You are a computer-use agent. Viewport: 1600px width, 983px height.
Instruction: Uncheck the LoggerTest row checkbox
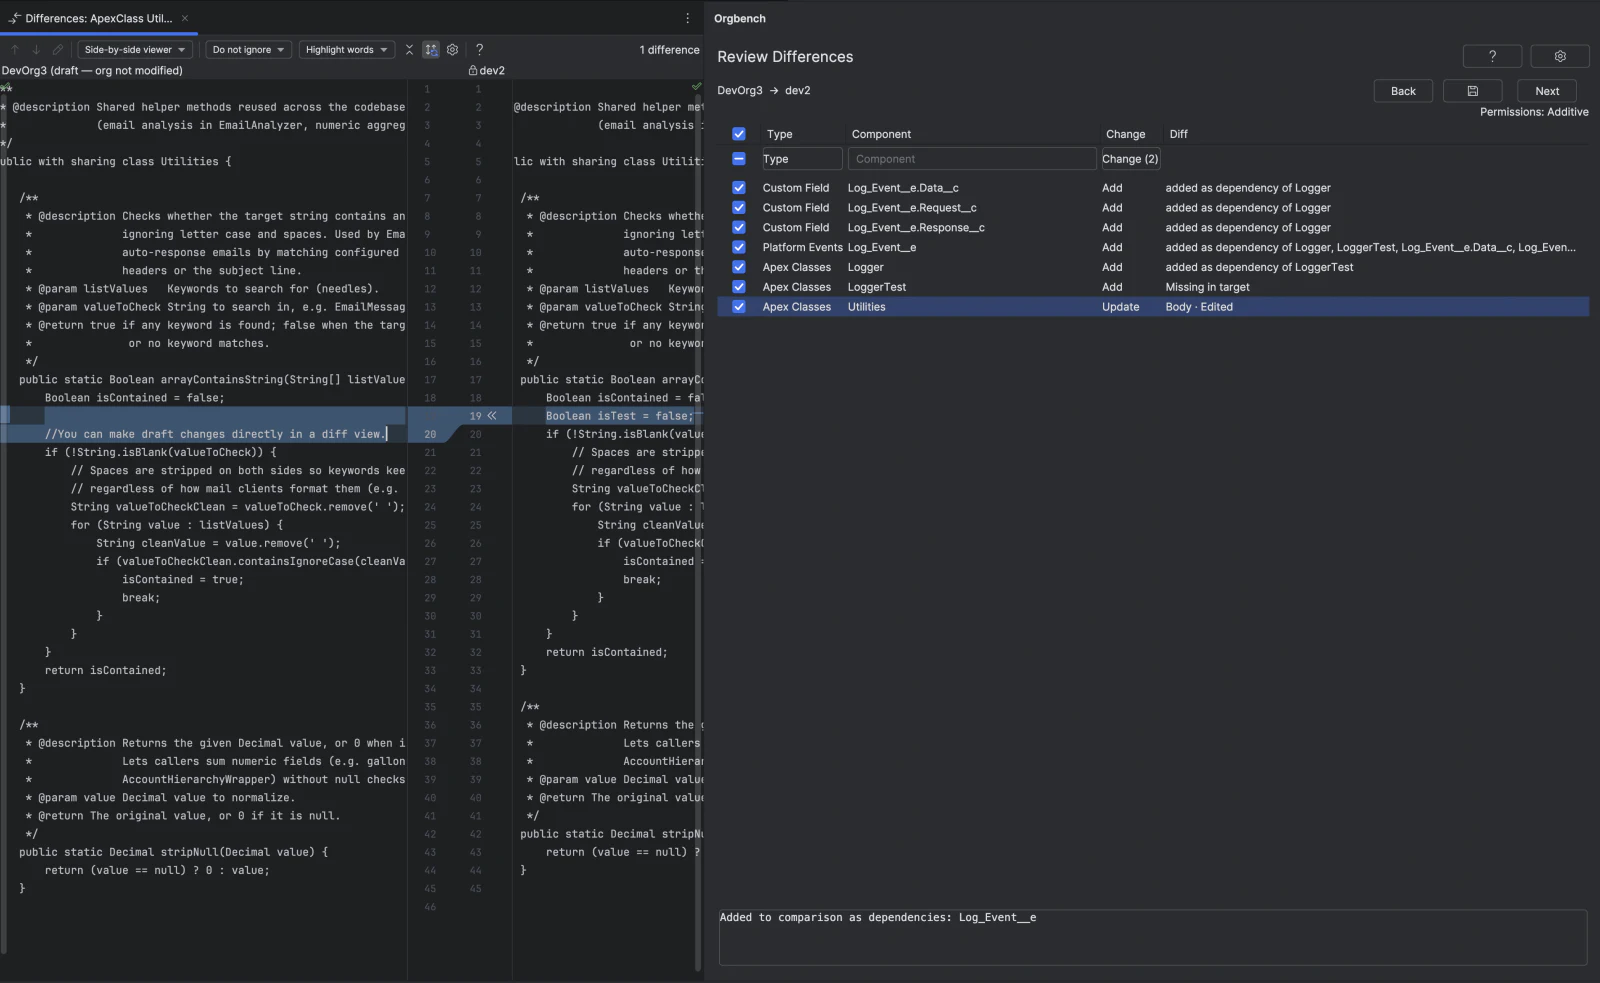pyautogui.click(x=739, y=287)
